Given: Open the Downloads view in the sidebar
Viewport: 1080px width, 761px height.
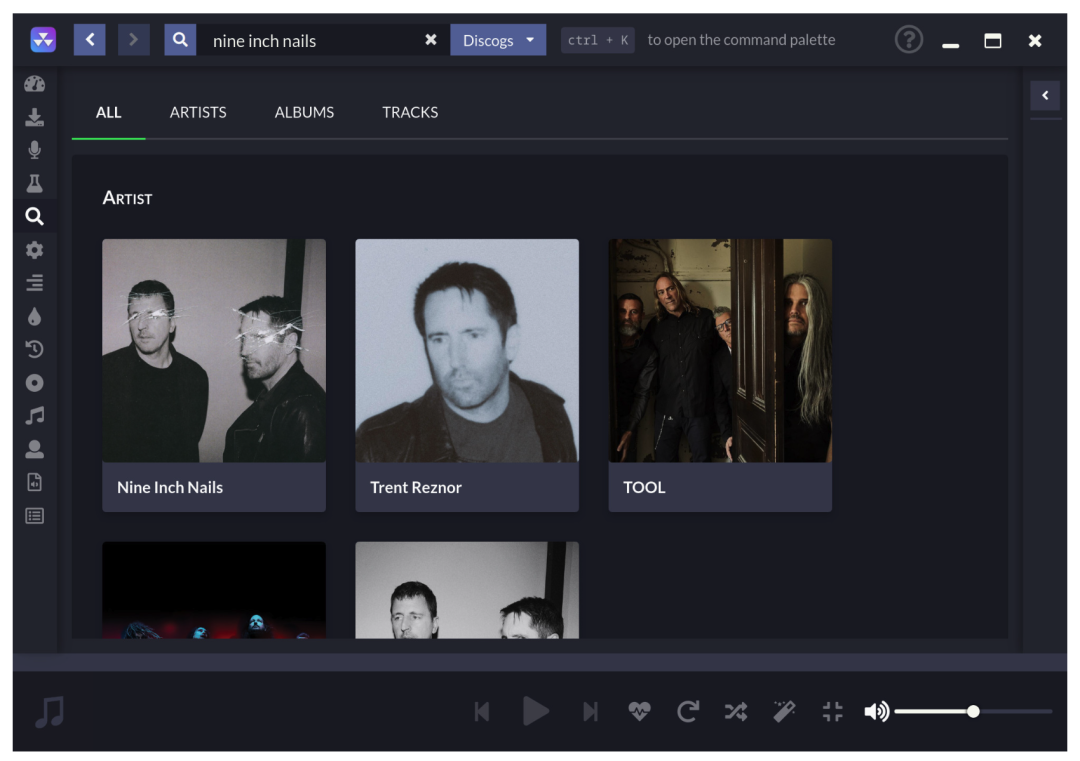Looking at the screenshot, I should point(34,117).
